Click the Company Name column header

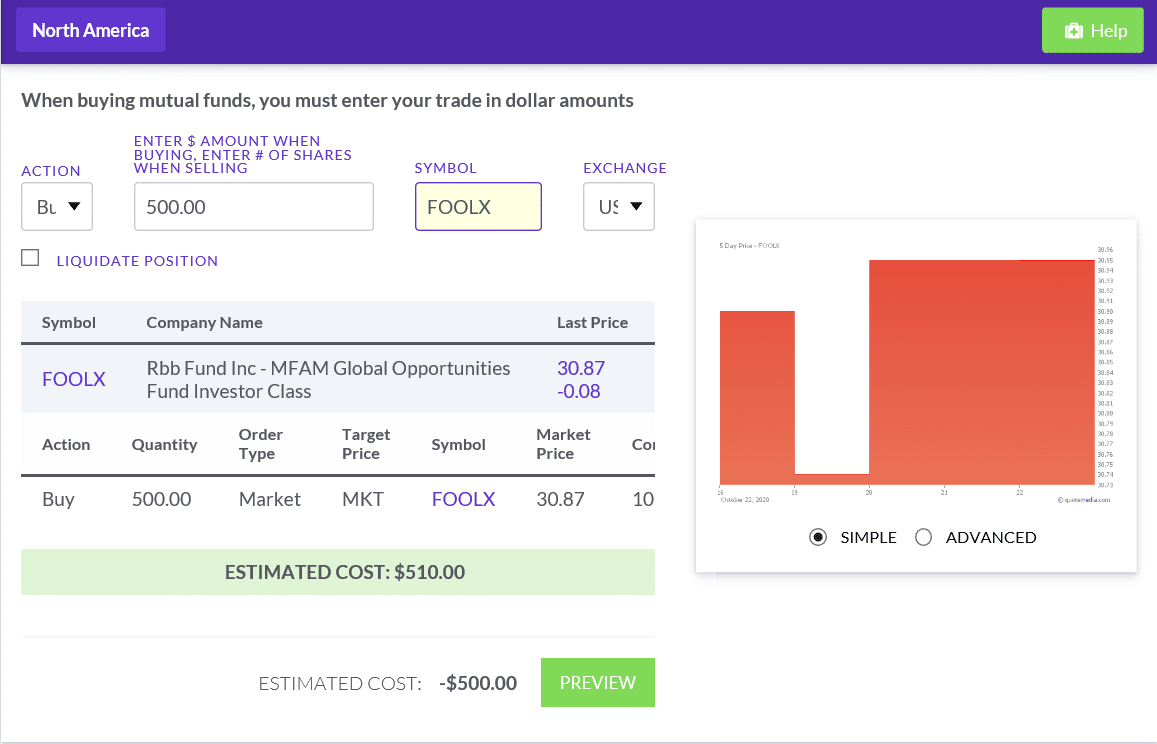pyautogui.click(x=204, y=322)
